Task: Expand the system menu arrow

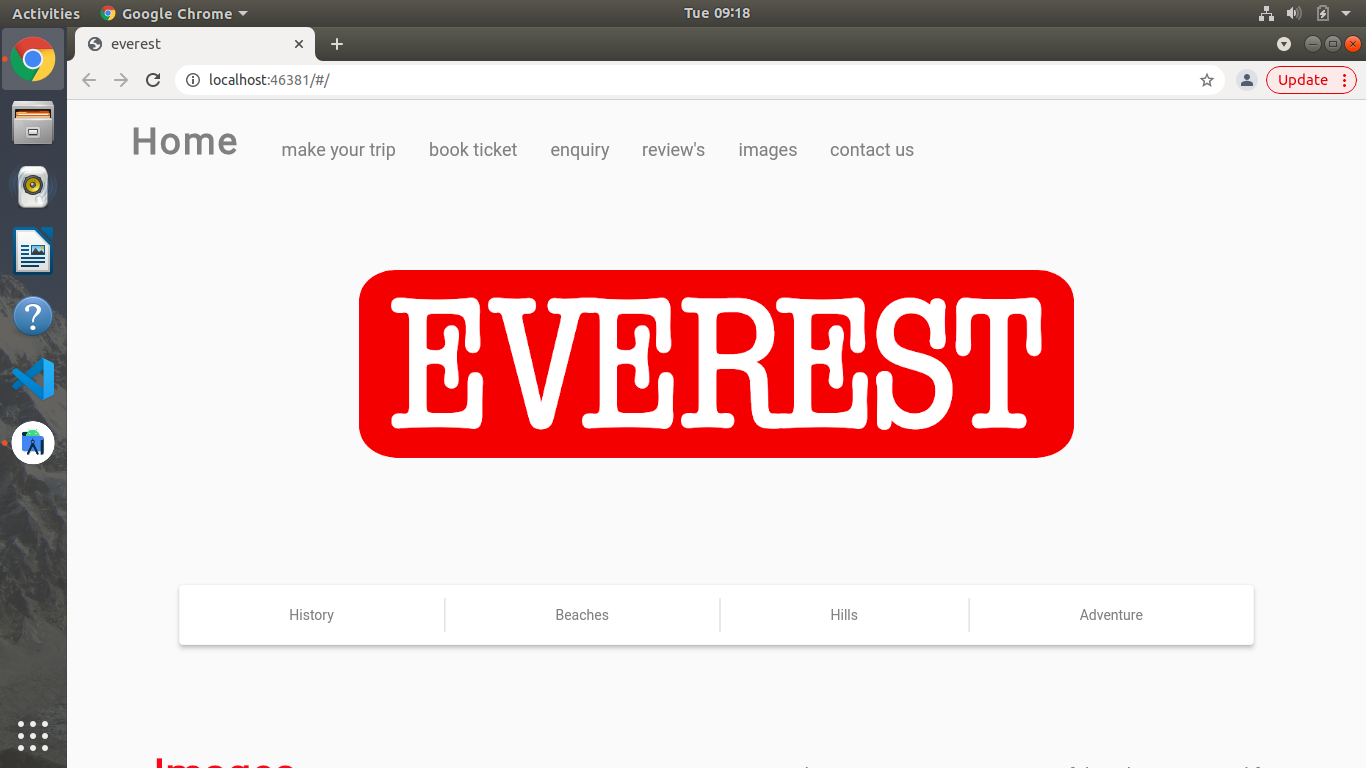Action: pyautogui.click(x=1346, y=13)
